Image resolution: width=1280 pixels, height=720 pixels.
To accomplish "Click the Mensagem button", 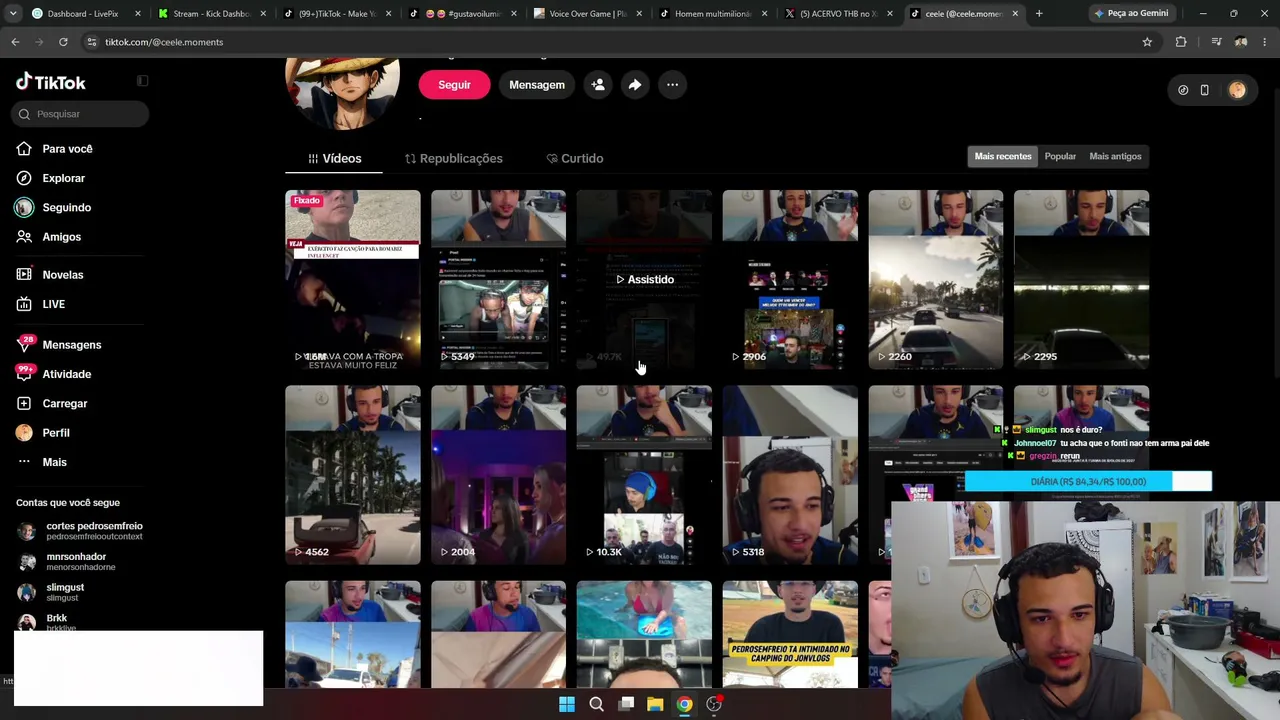I will pos(537,85).
